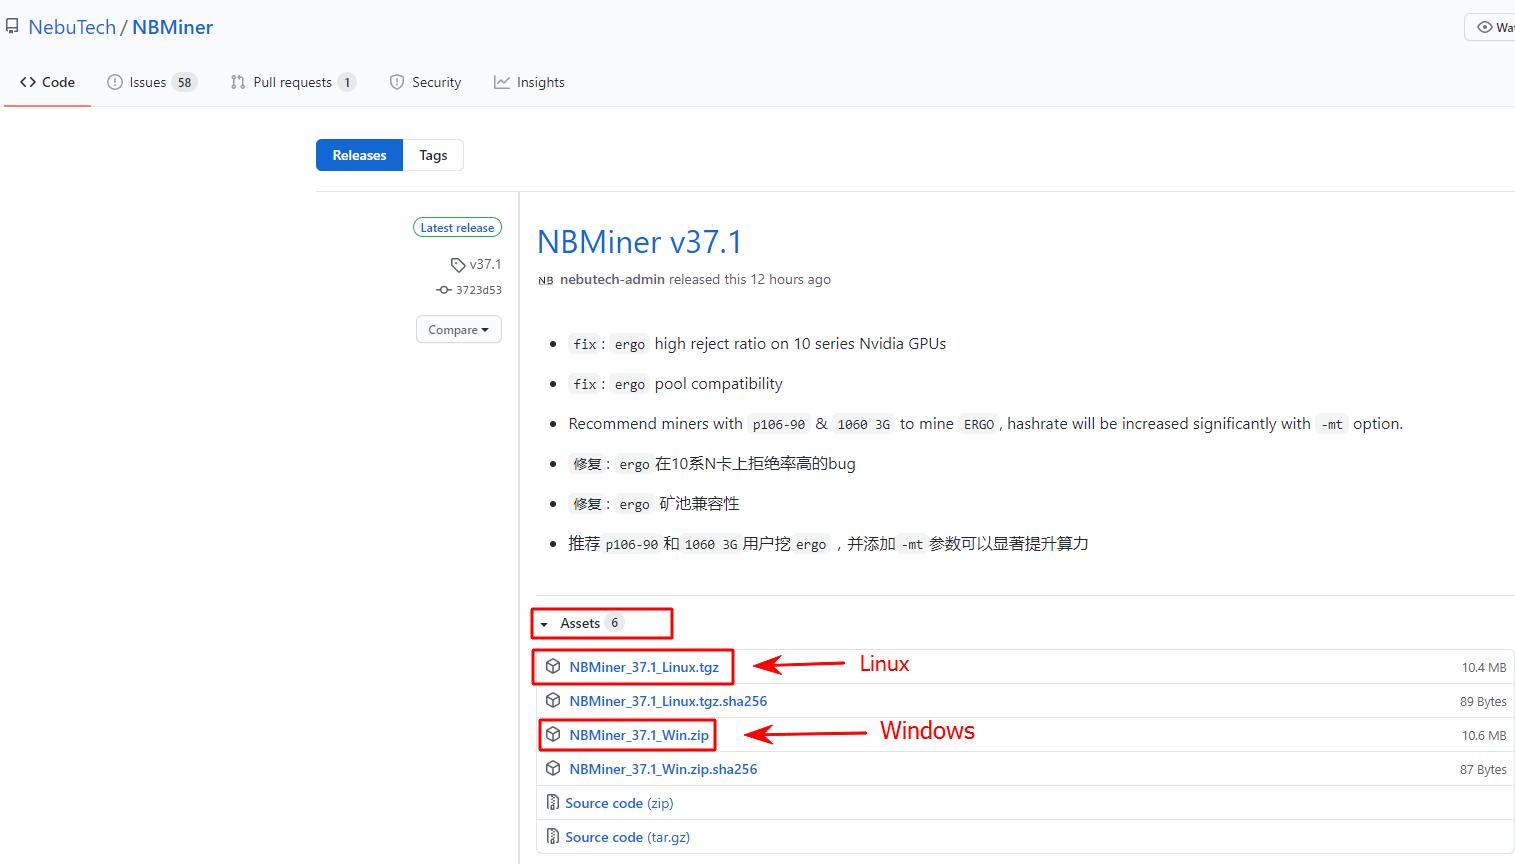
Task: Click the Pull requests count badge 1
Action: pos(347,82)
